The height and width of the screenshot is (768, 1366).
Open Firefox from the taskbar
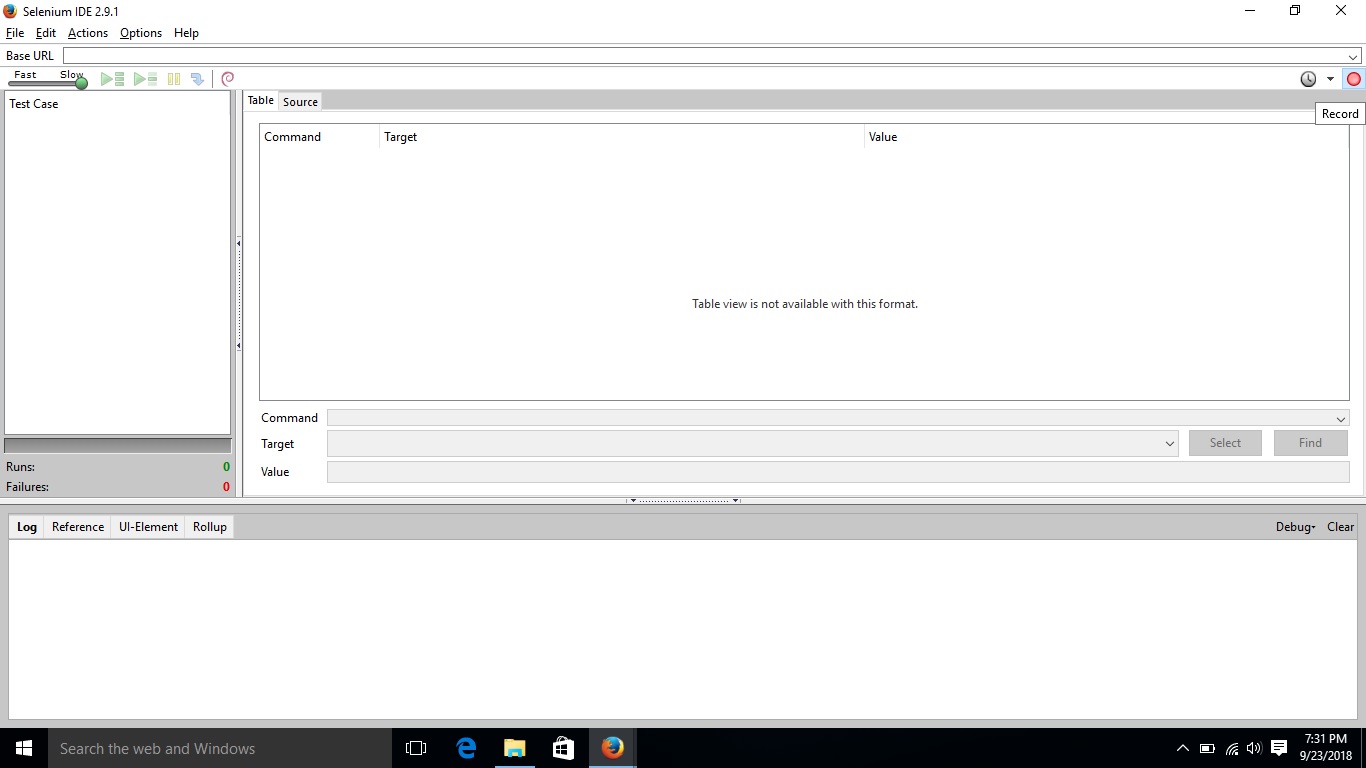point(612,748)
